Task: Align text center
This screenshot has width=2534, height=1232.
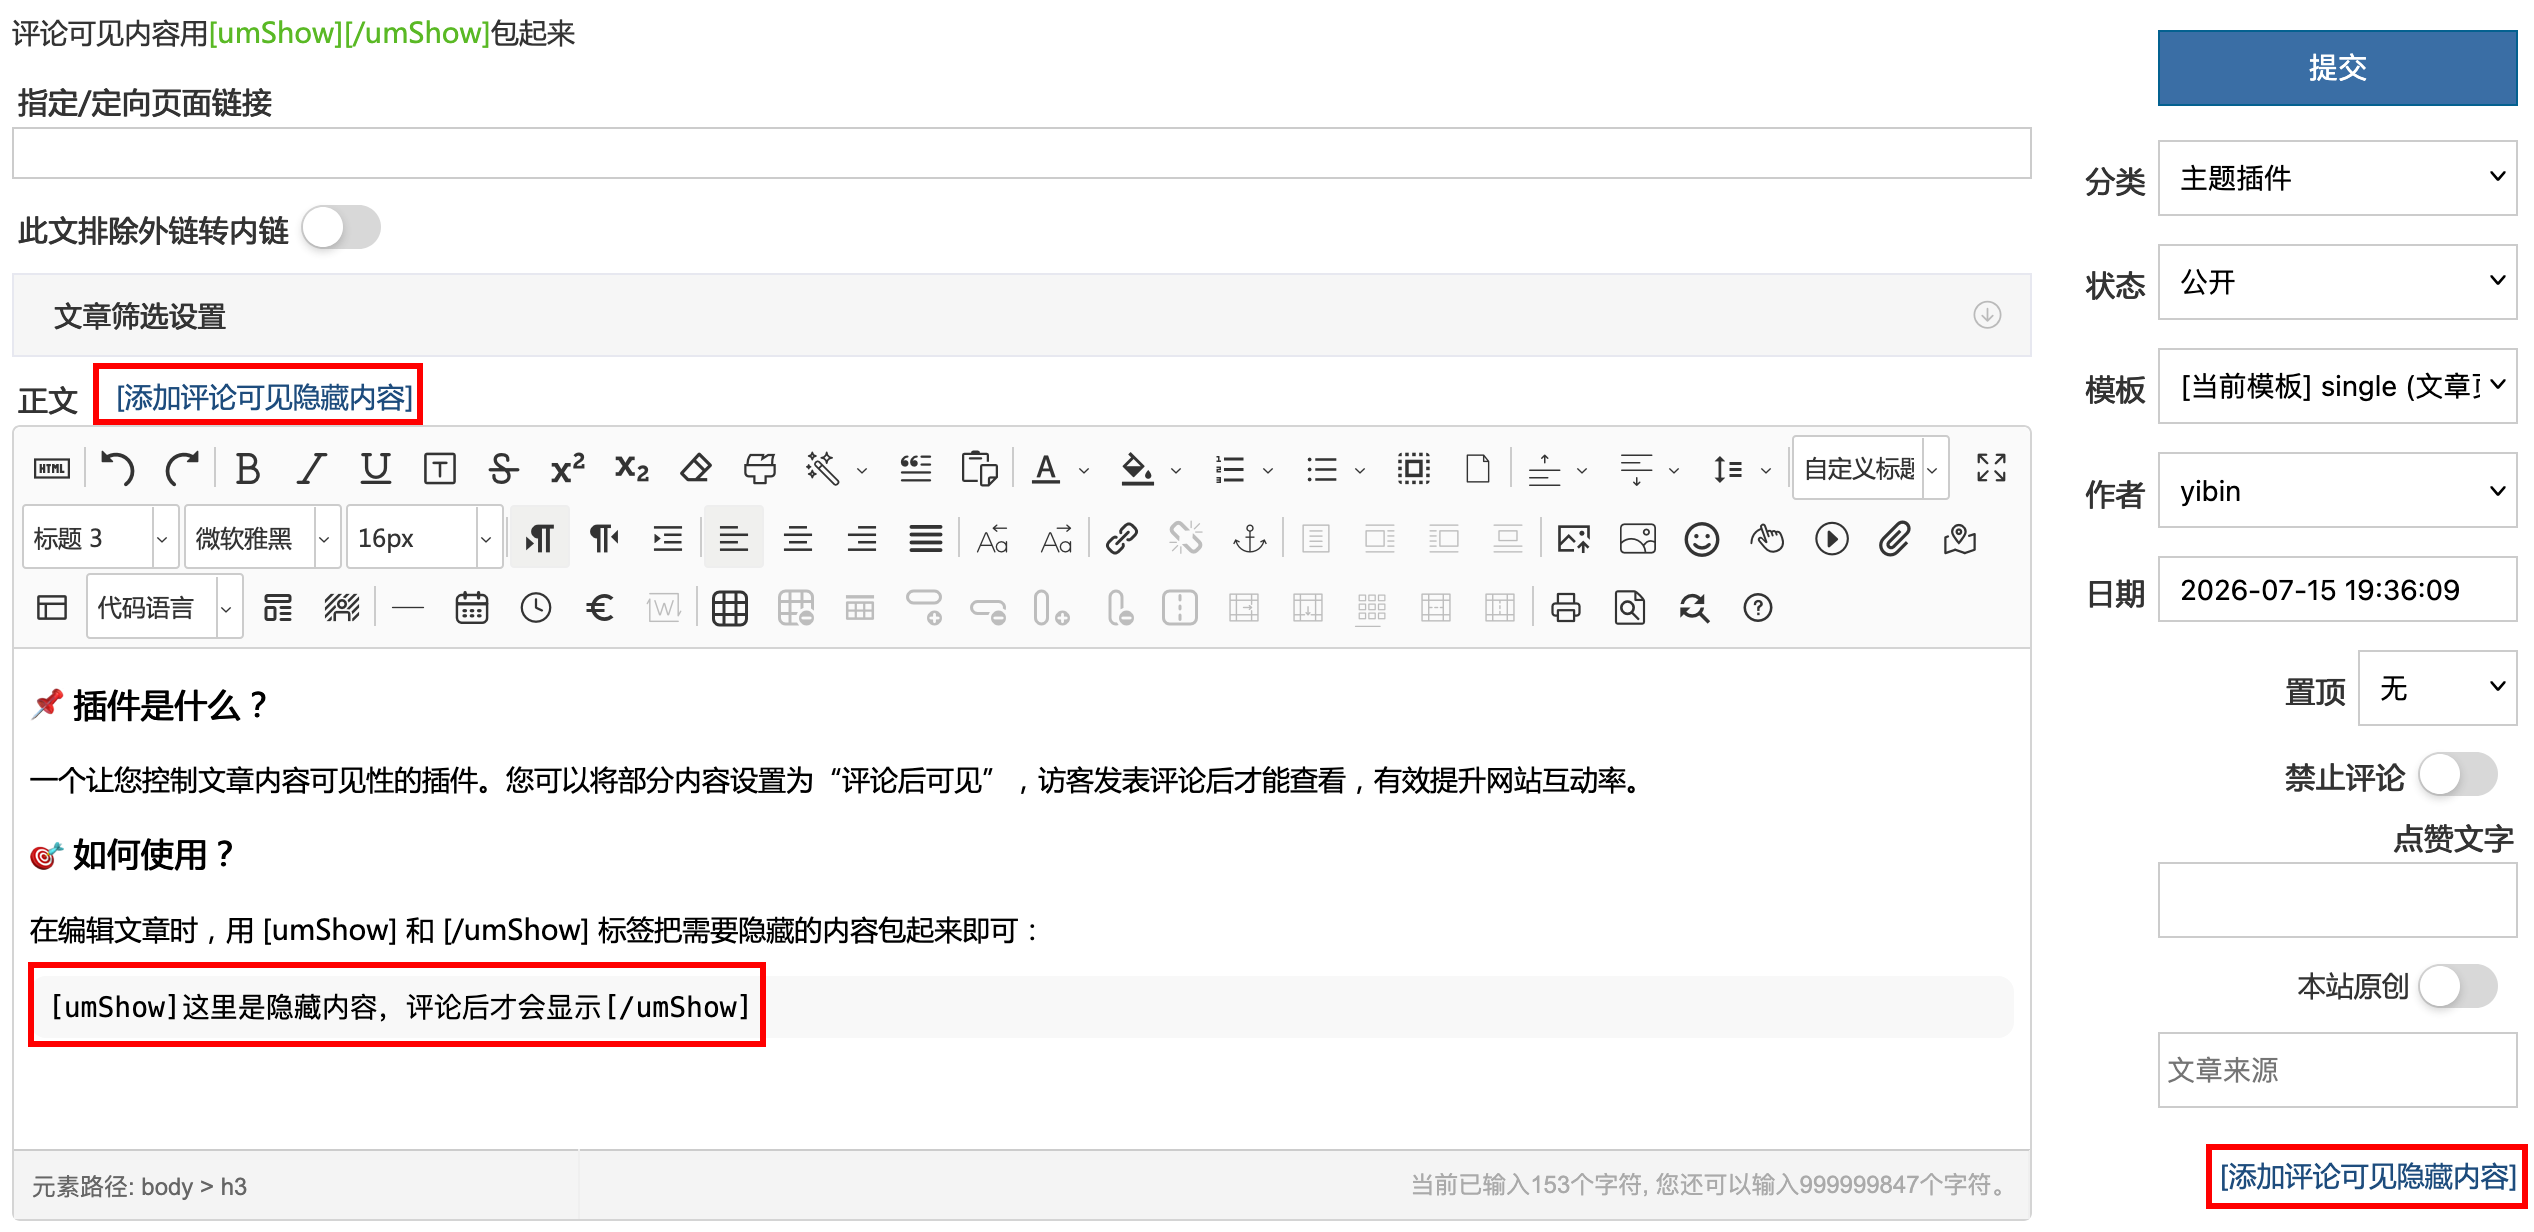Action: pos(797,539)
